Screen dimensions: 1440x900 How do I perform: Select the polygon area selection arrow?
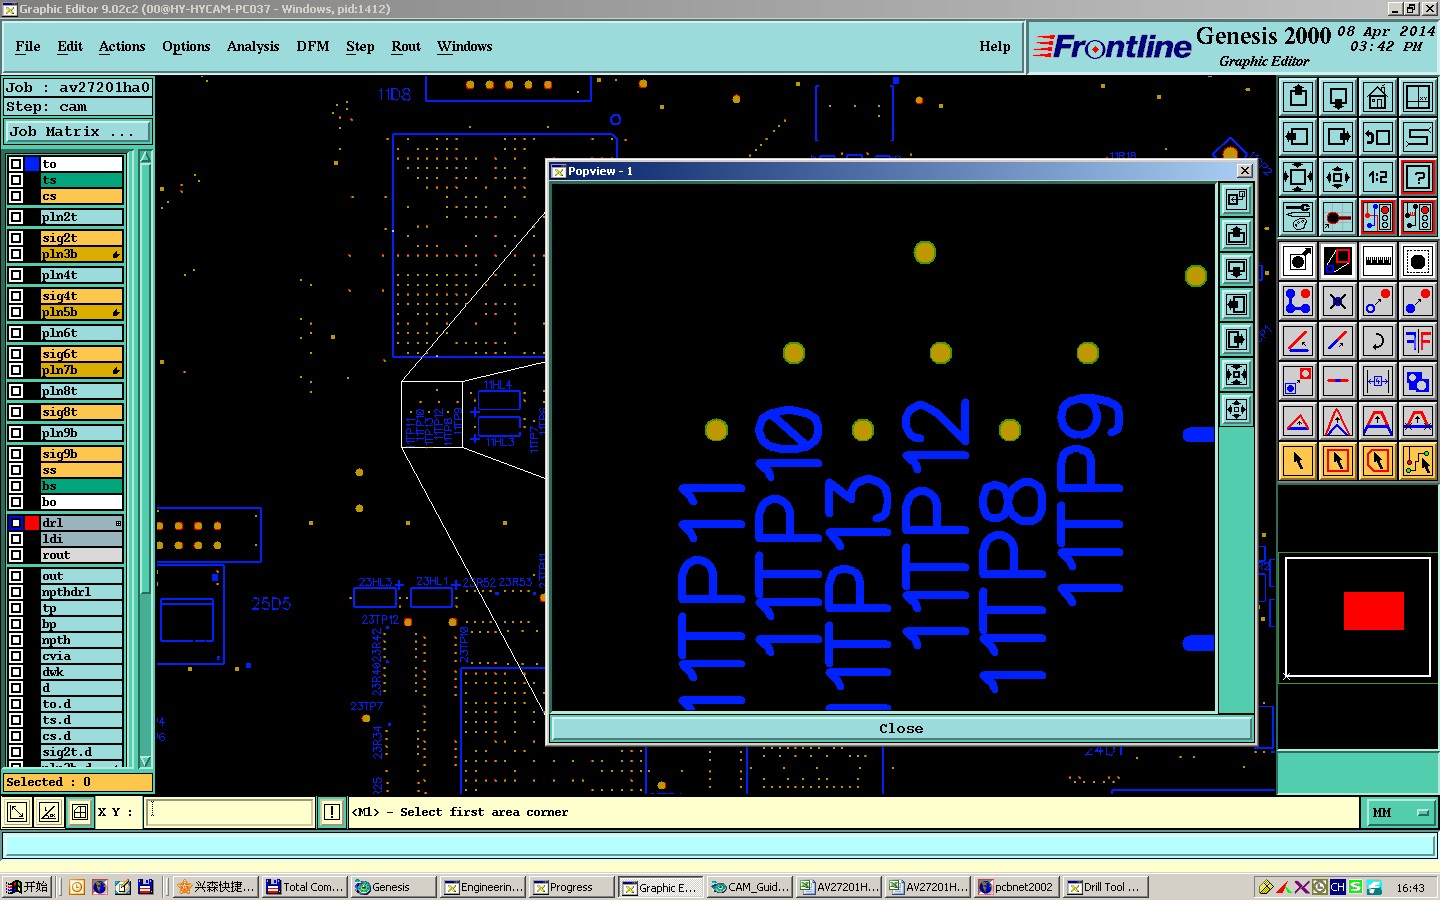point(1378,461)
